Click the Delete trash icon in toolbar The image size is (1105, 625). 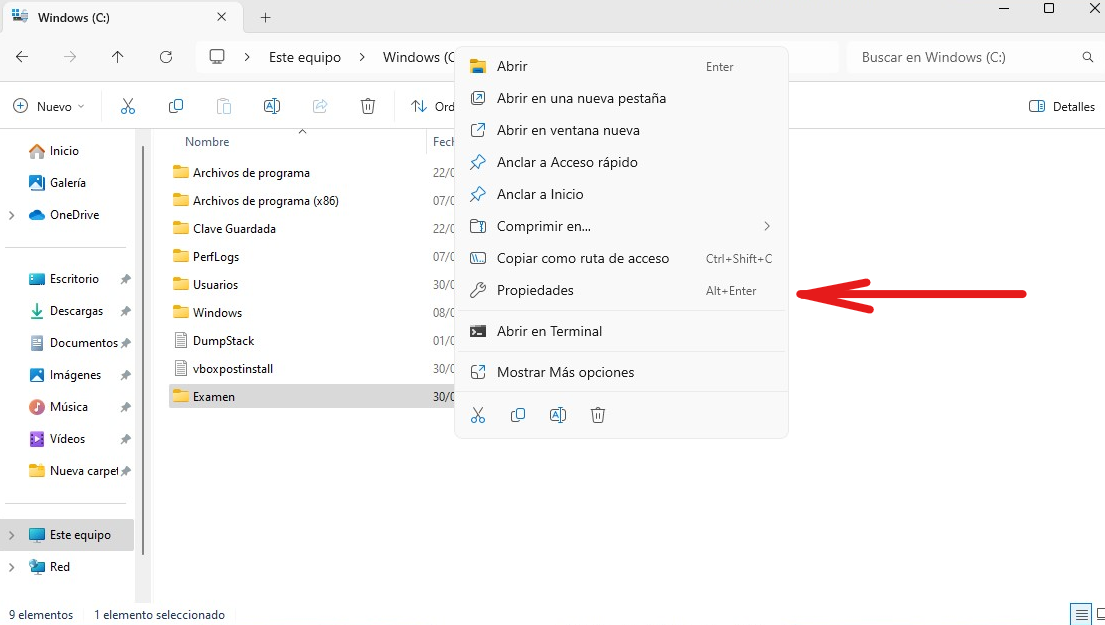pyautogui.click(x=368, y=106)
